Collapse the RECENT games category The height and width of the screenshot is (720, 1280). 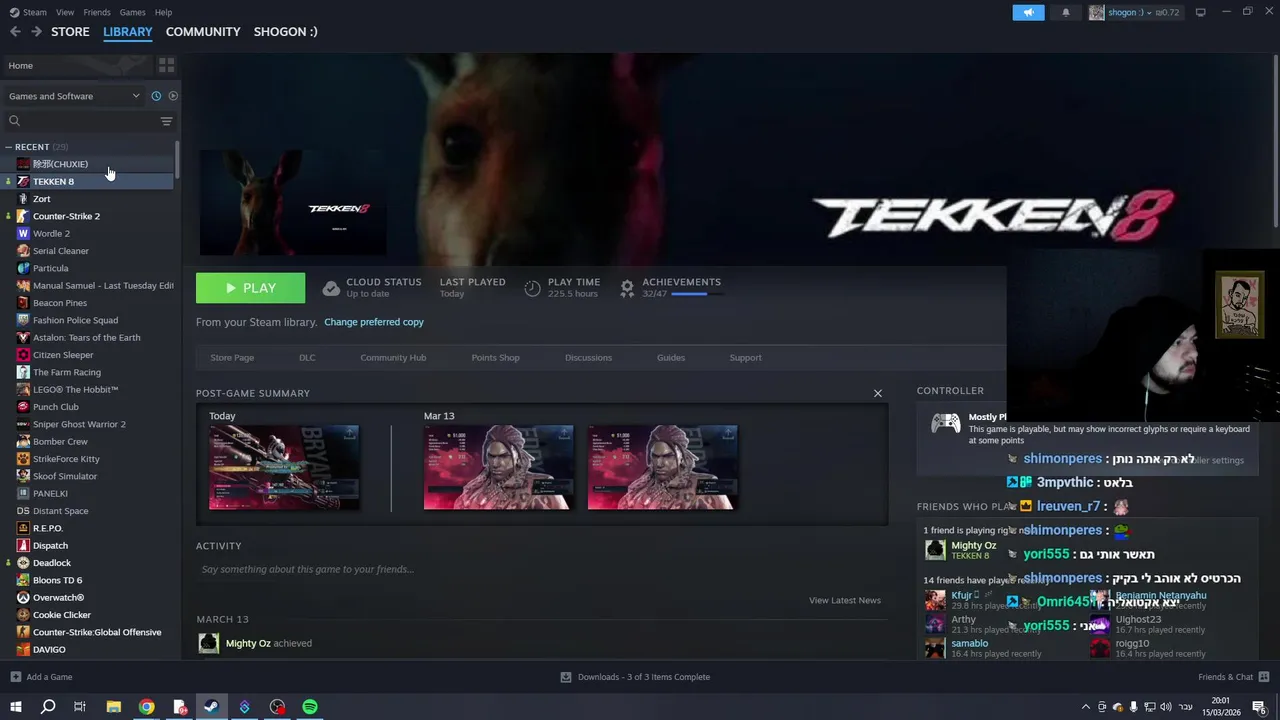point(8,147)
